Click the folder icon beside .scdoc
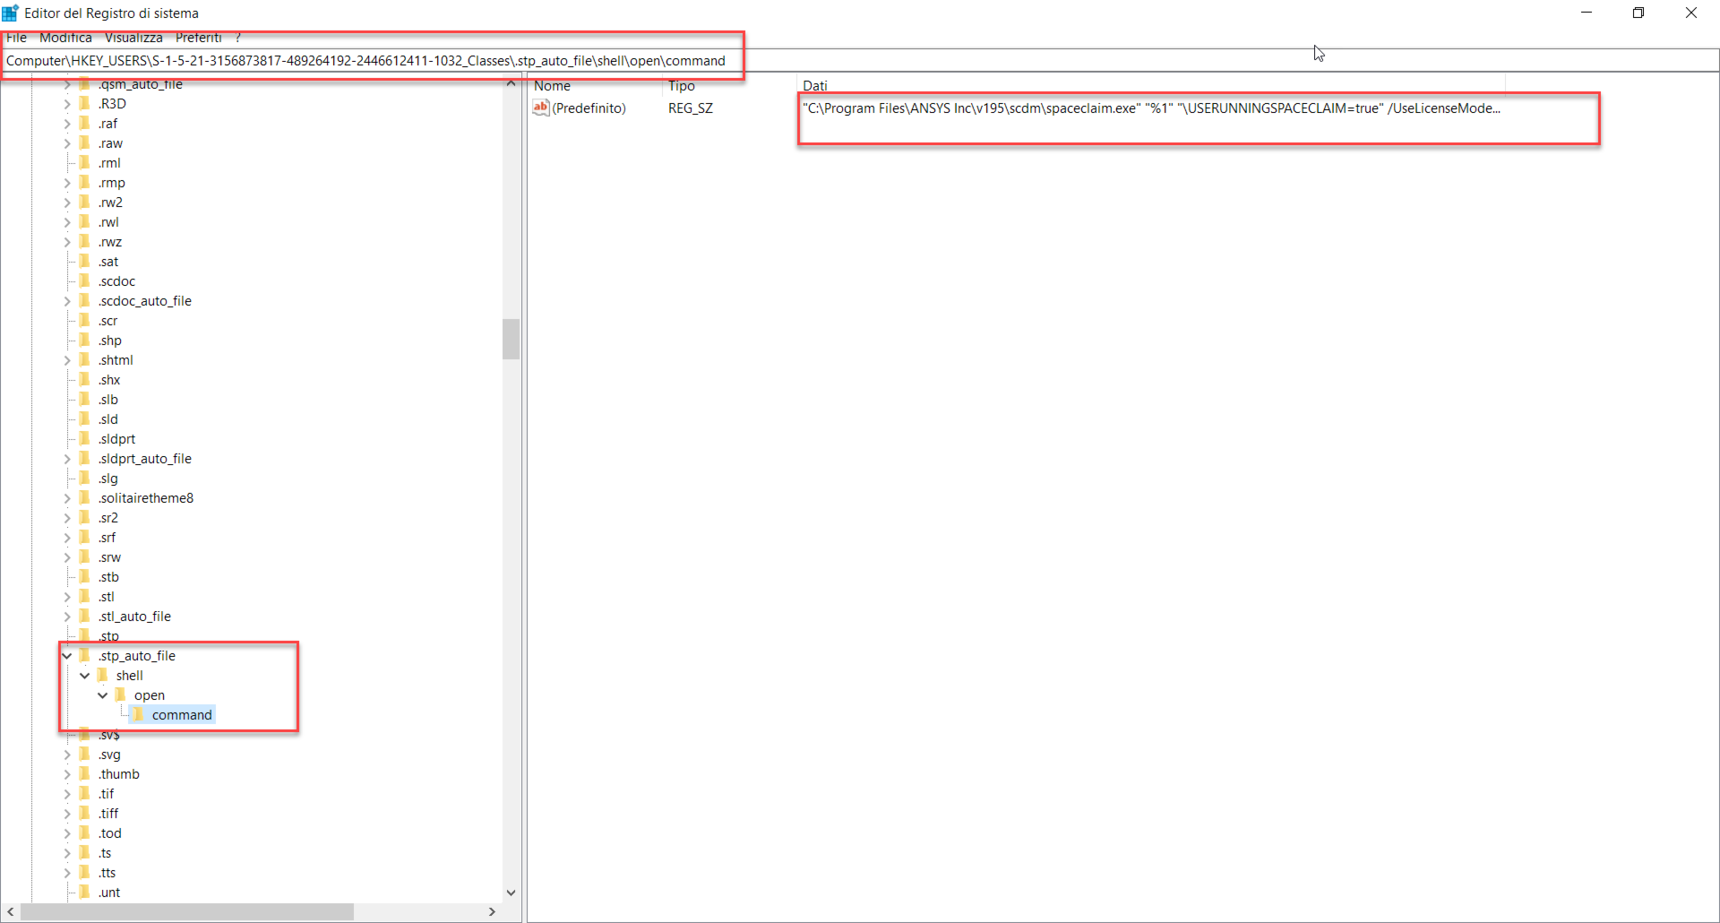The image size is (1720, 923). (x=85, y=281)
